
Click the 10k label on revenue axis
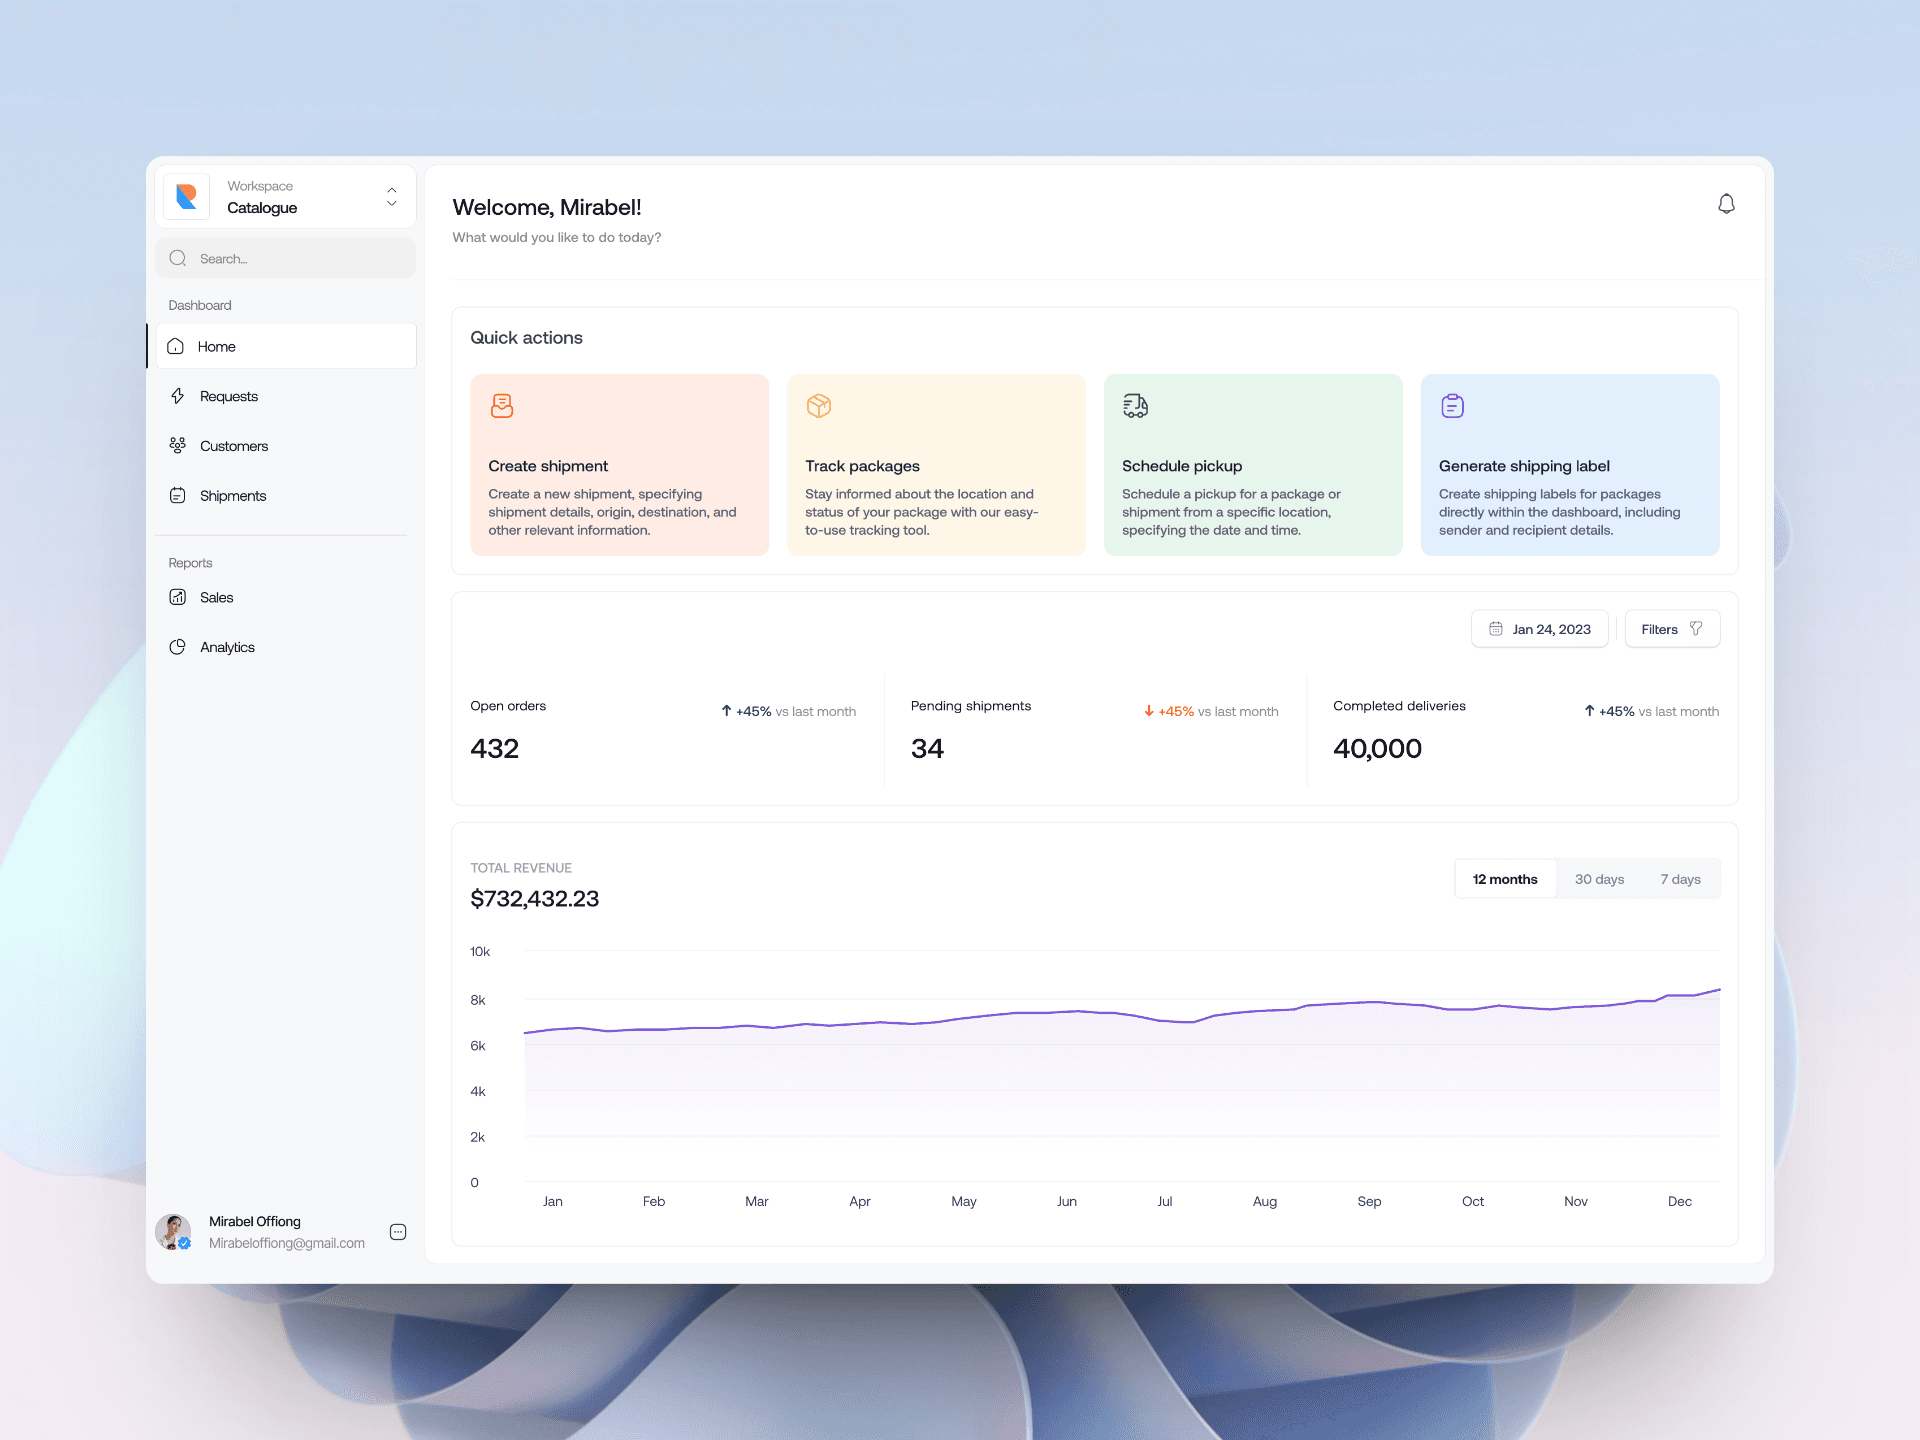tap(480, 951)
